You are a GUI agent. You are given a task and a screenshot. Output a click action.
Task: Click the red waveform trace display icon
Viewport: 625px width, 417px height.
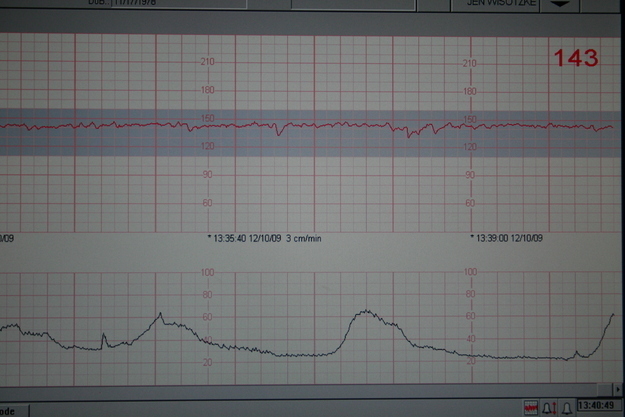pyautogui.click(x=531, y=408)
